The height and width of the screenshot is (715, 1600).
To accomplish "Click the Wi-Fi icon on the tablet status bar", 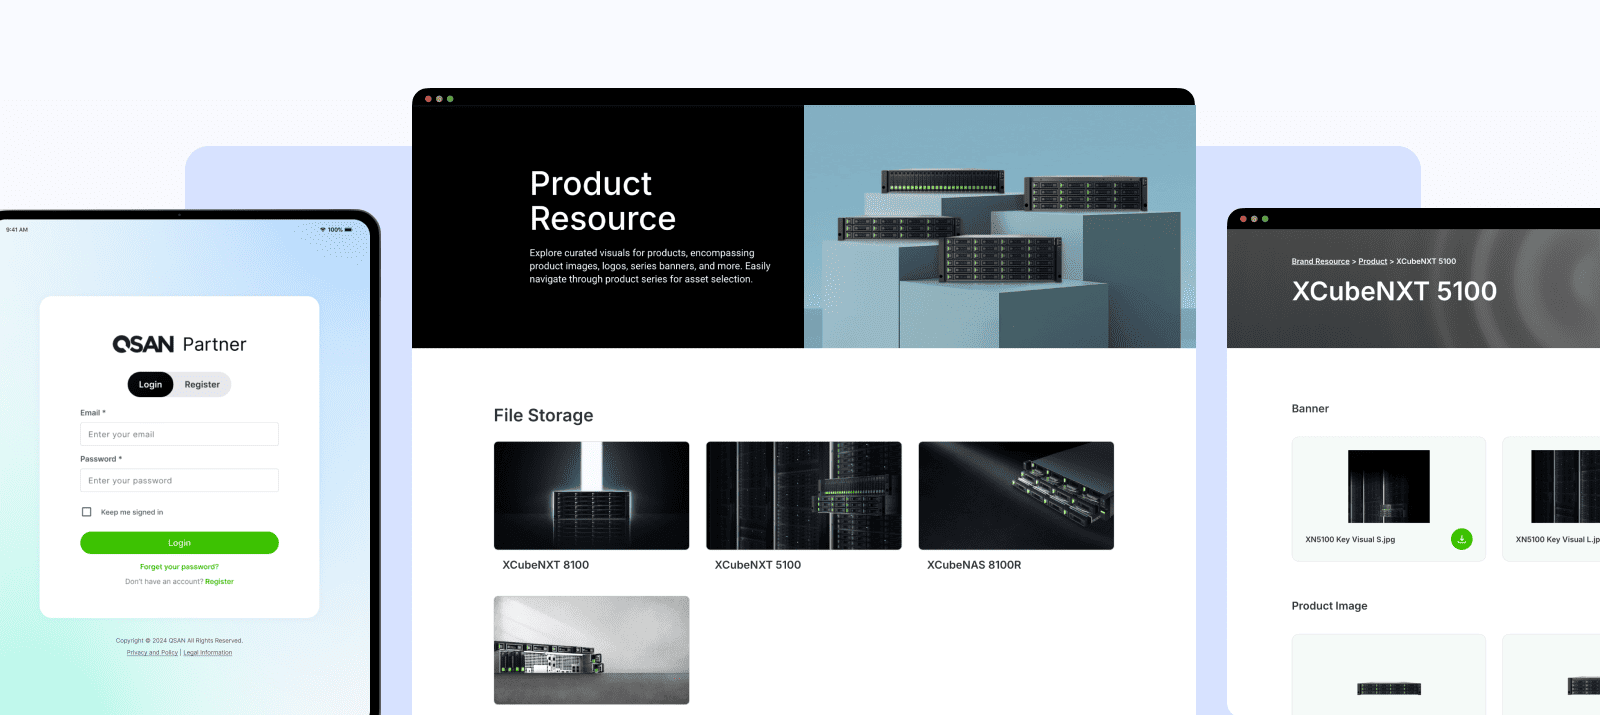I will 323,230.
